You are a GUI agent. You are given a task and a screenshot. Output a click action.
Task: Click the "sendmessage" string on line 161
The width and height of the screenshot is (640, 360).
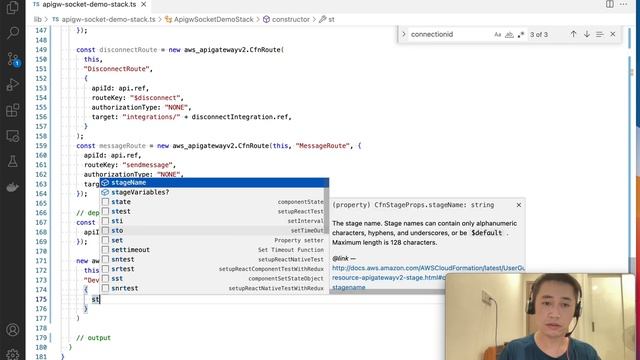147,165
